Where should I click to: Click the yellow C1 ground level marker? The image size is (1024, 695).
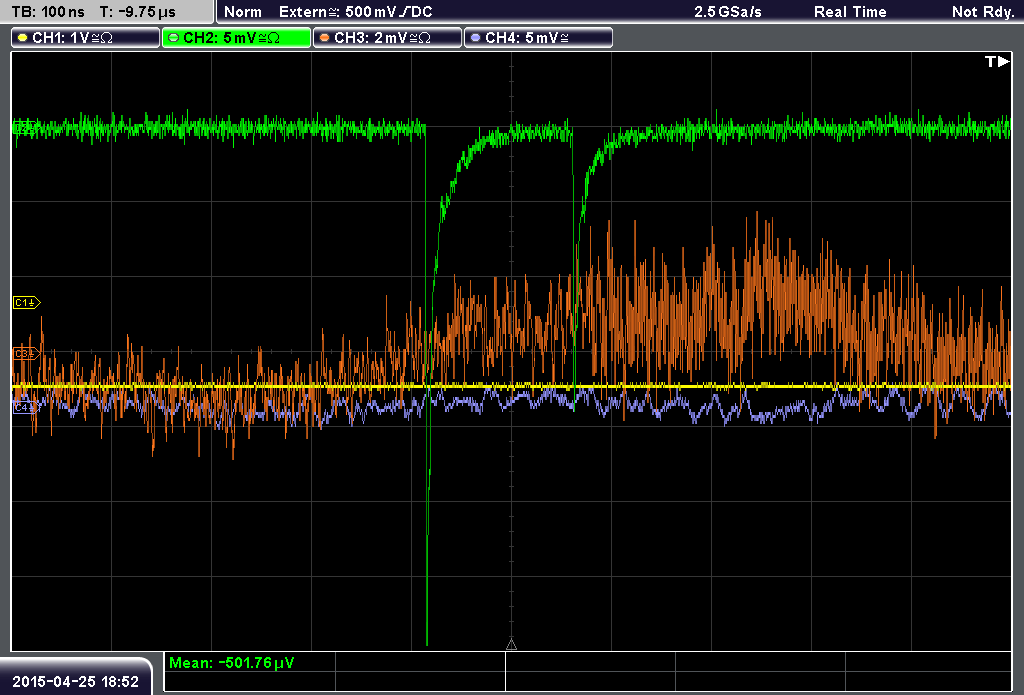(27, 302)
